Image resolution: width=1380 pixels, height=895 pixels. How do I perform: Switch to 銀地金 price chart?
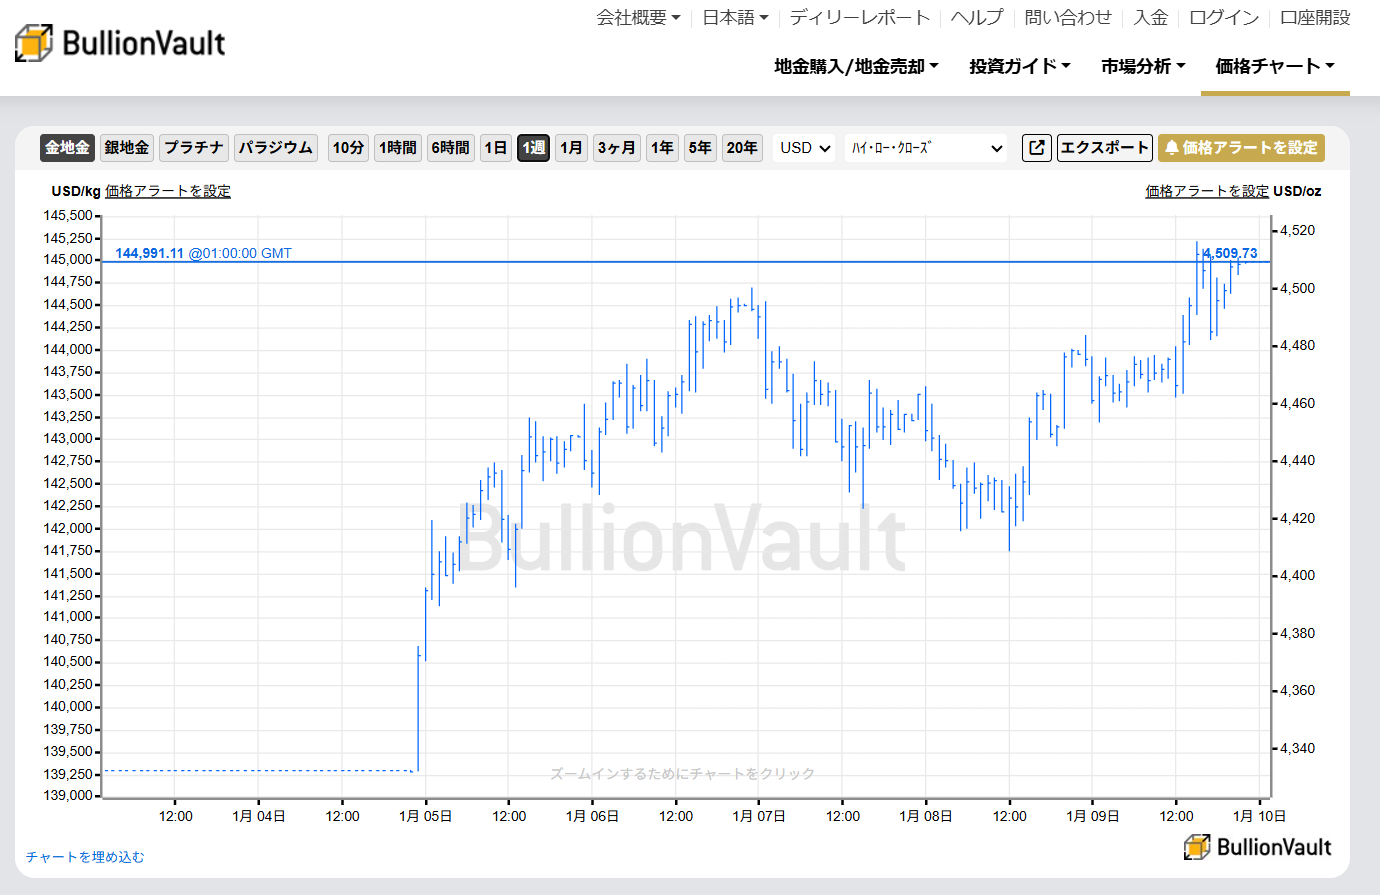[126, 147]
